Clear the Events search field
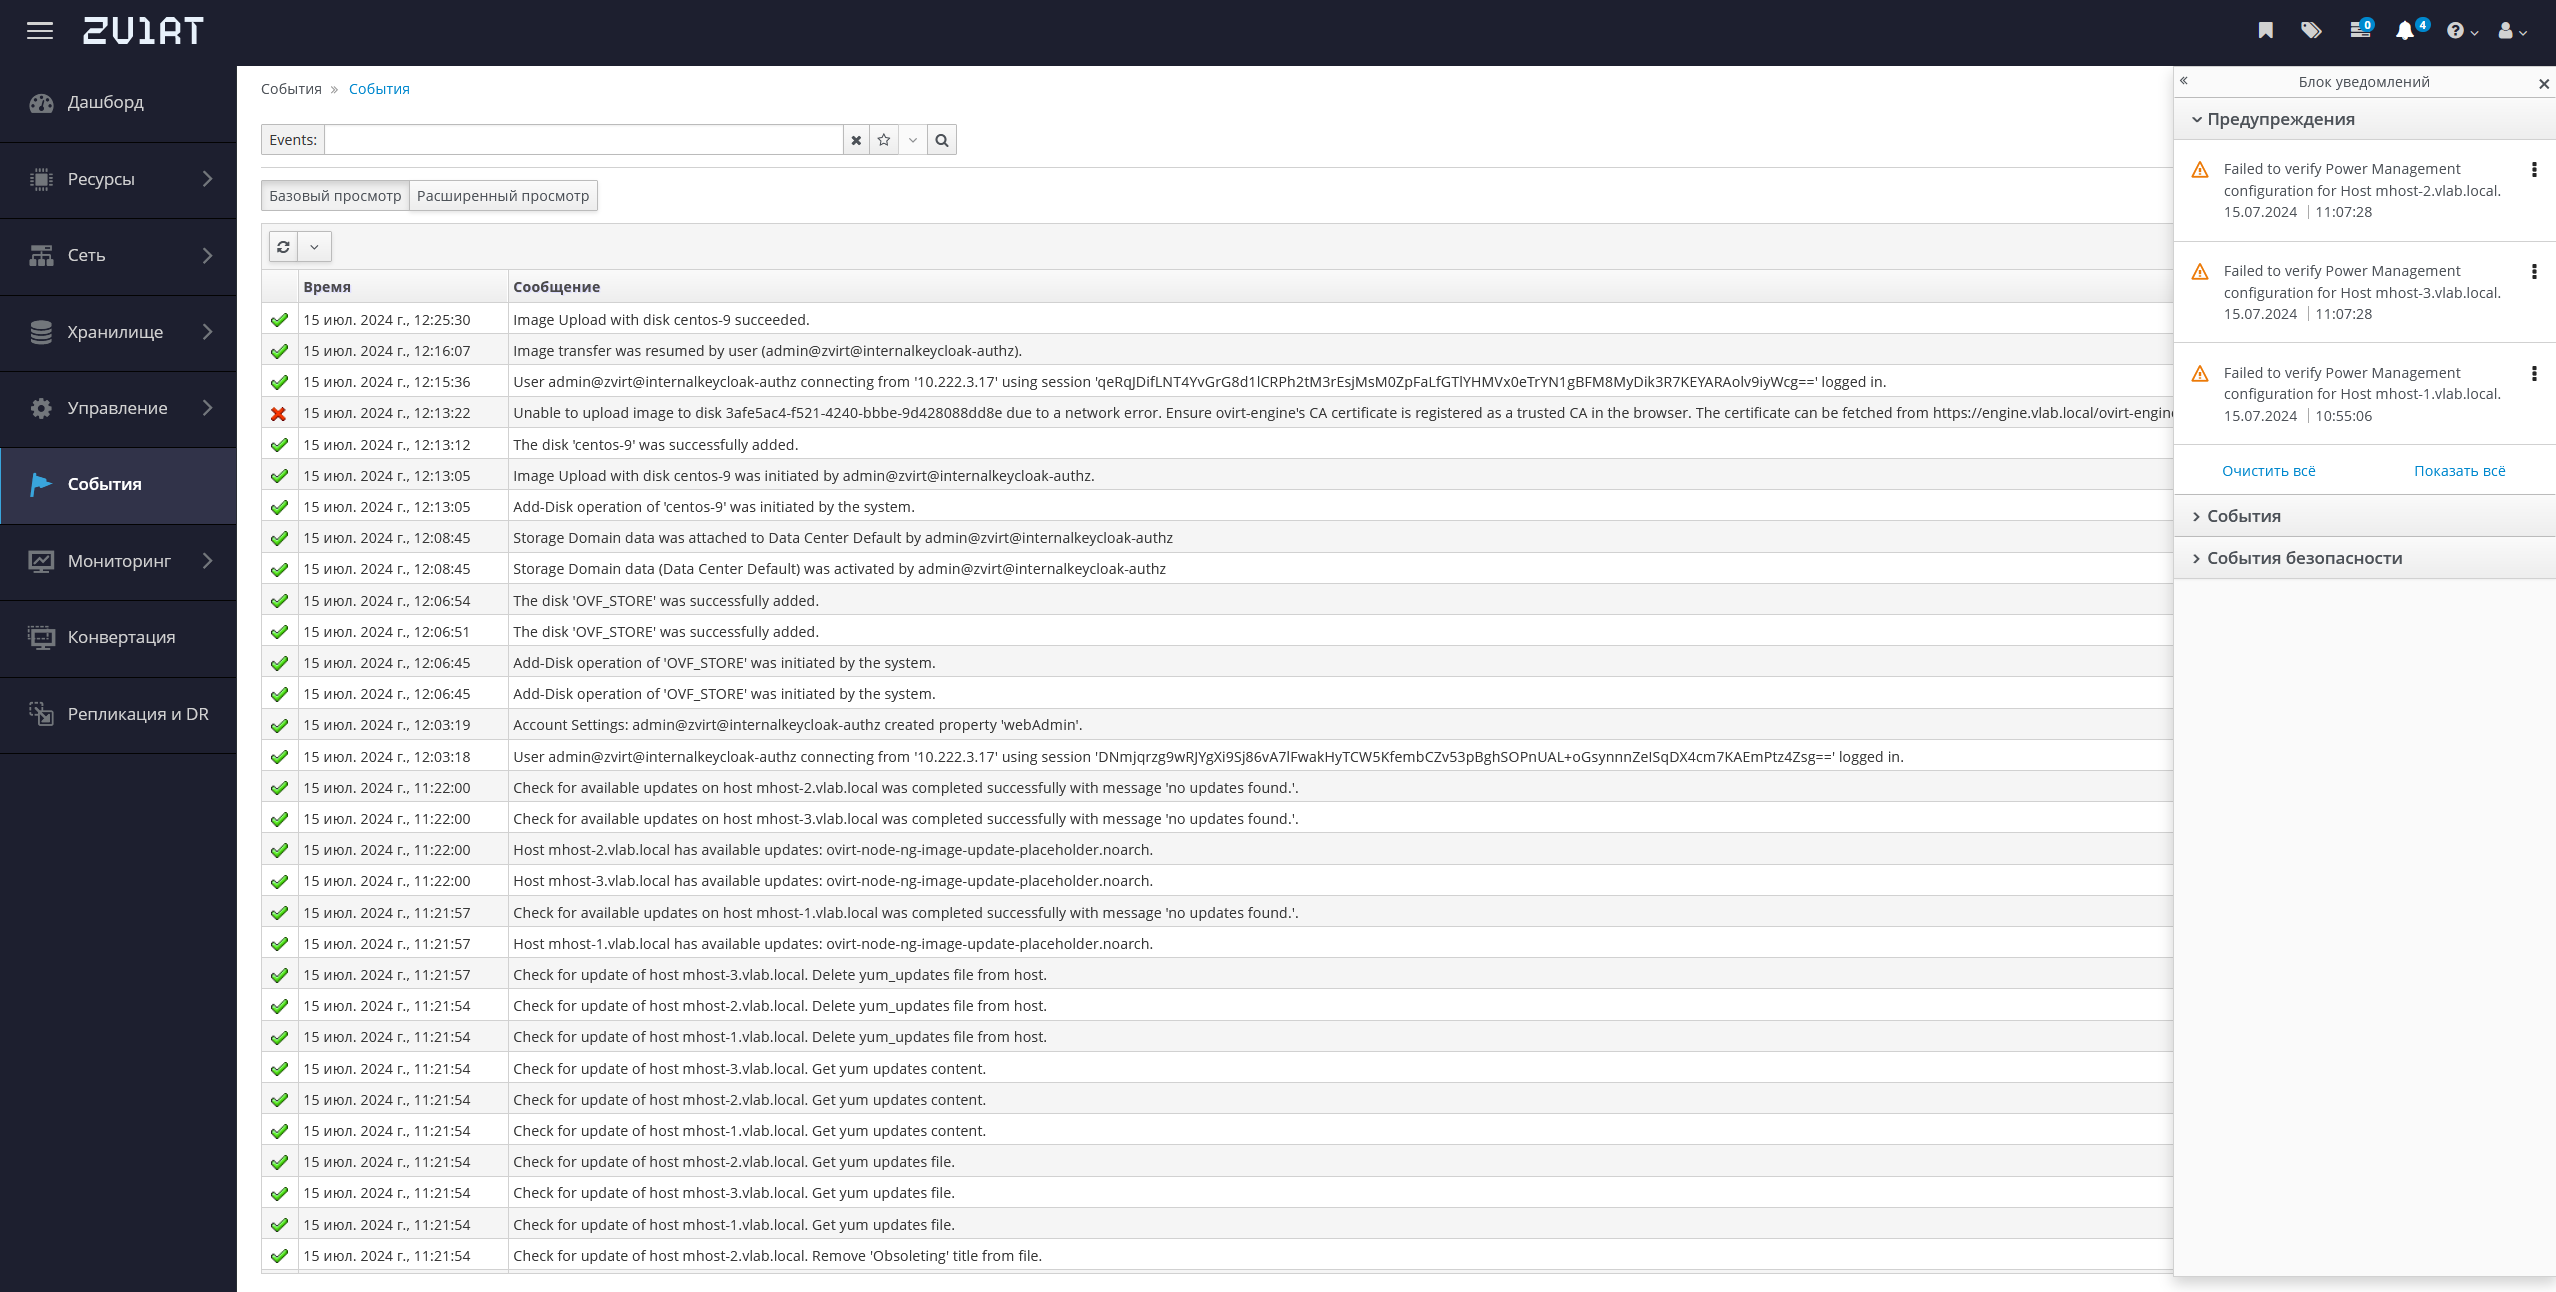 (x=856, y=140)
